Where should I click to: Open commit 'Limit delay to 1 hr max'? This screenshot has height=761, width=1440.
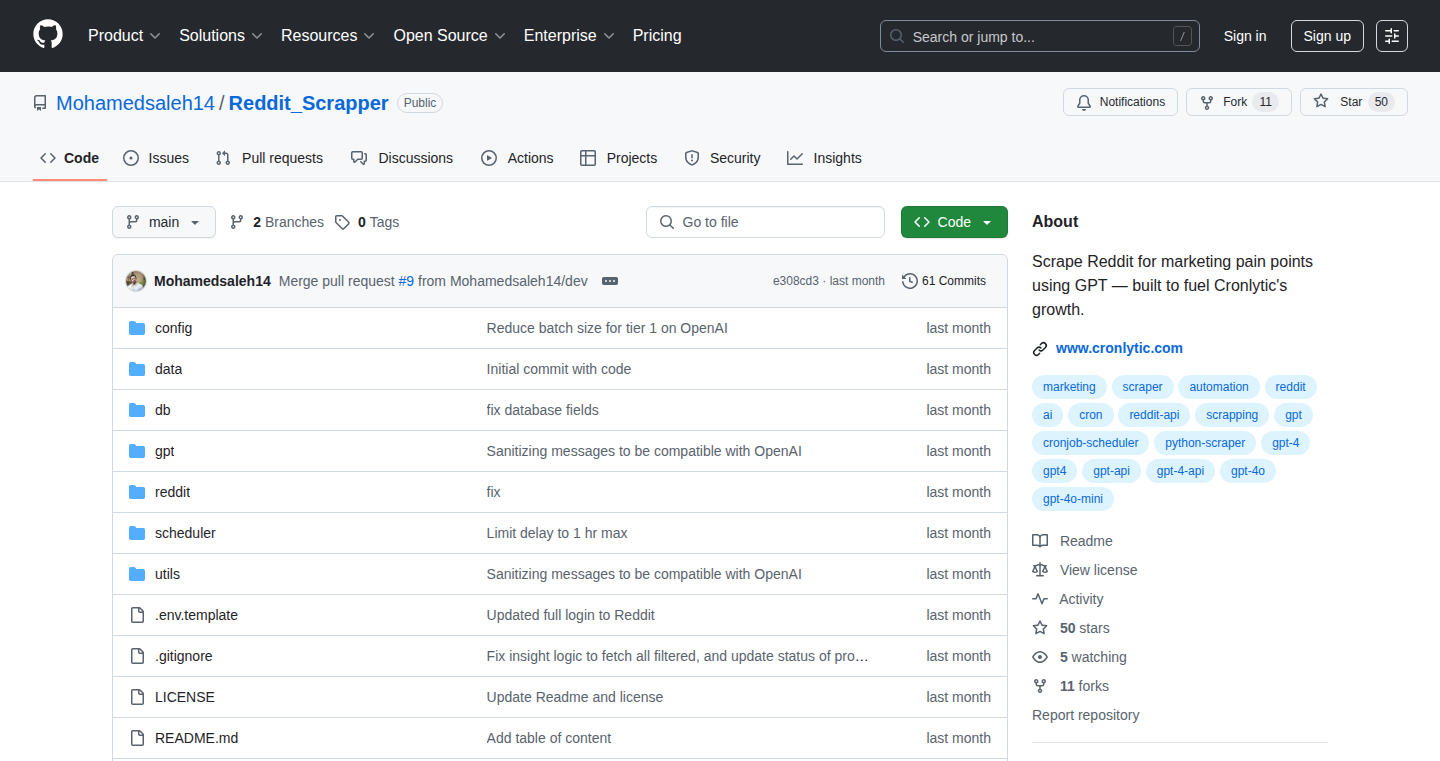pyautogui.click(x=557, y=533)
